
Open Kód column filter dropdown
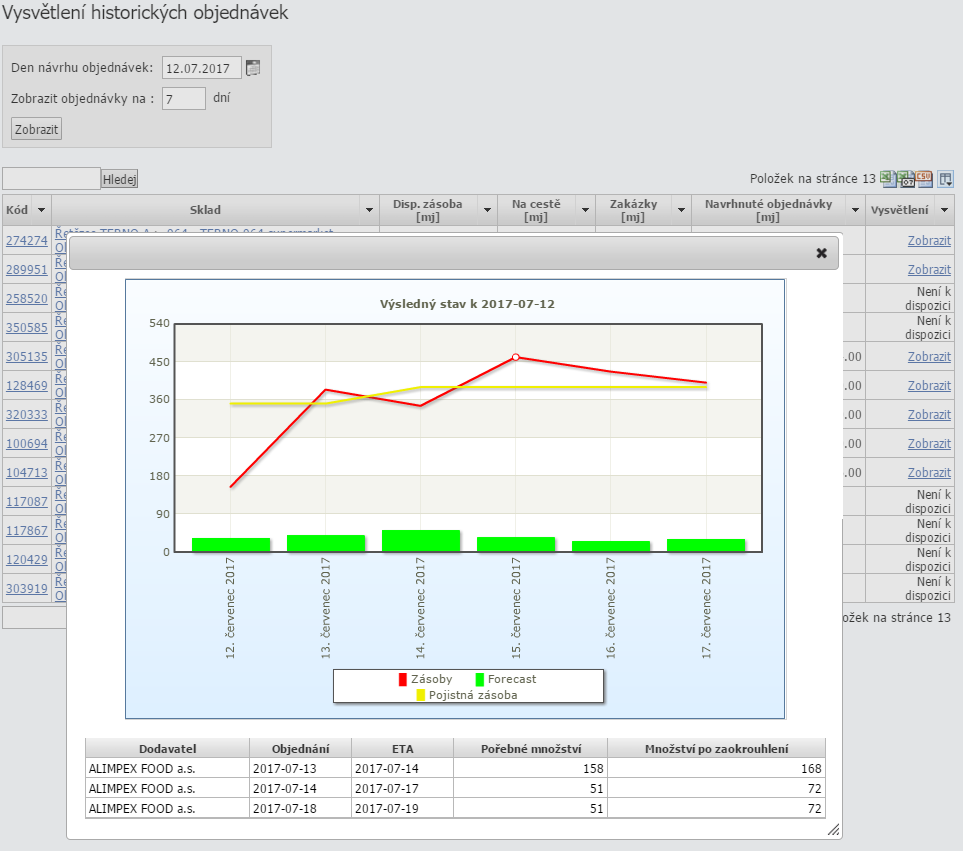pyautogui.click(x=41, y=210)
